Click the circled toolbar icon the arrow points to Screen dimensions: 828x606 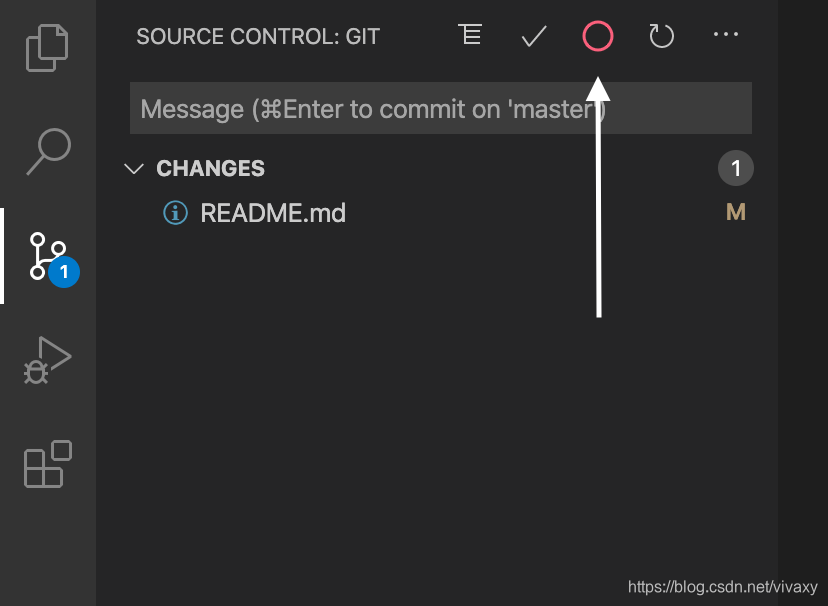[x=597, y=36]
